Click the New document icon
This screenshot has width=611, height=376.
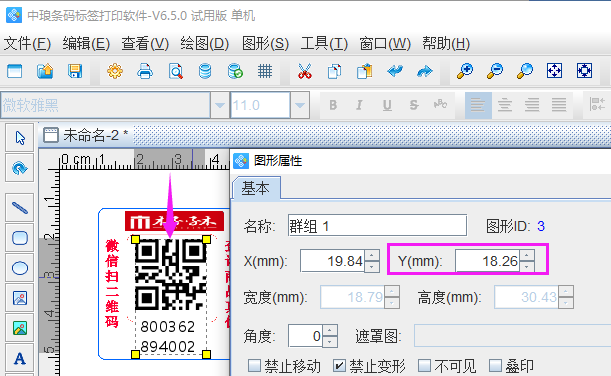click(15, 71)
